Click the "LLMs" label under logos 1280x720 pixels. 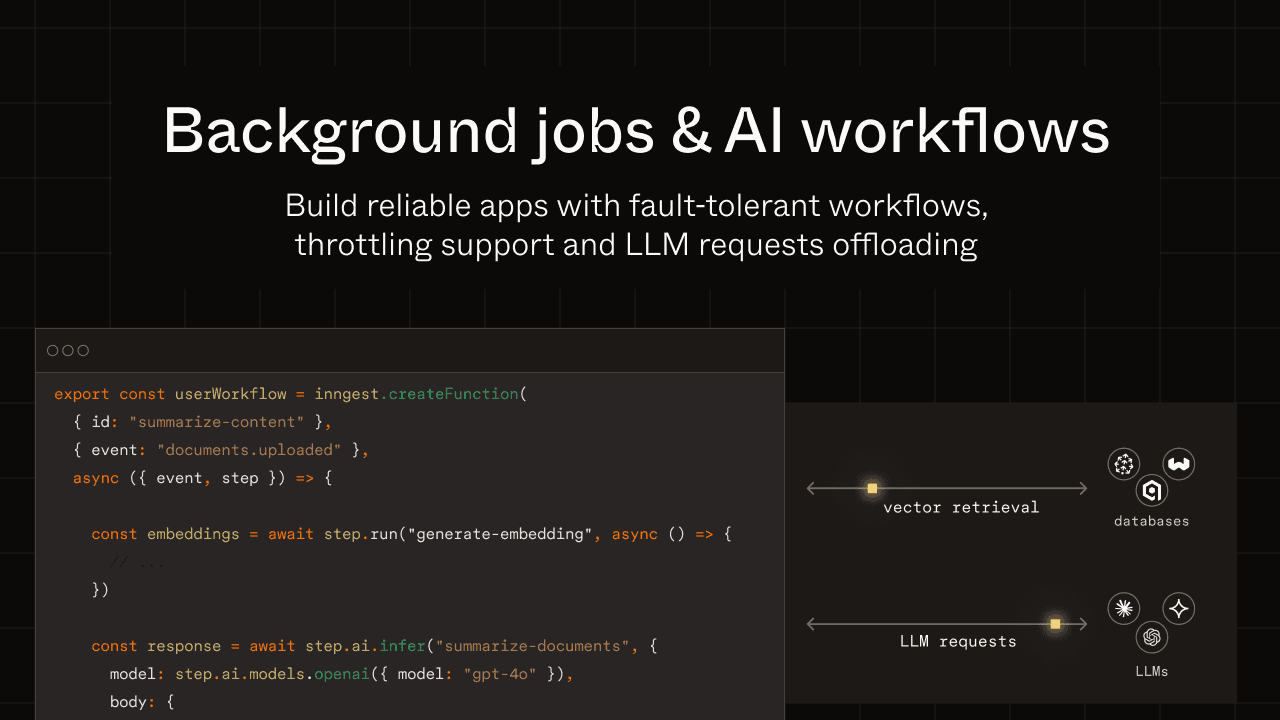pyautogui.click(x=1152, y=671)
